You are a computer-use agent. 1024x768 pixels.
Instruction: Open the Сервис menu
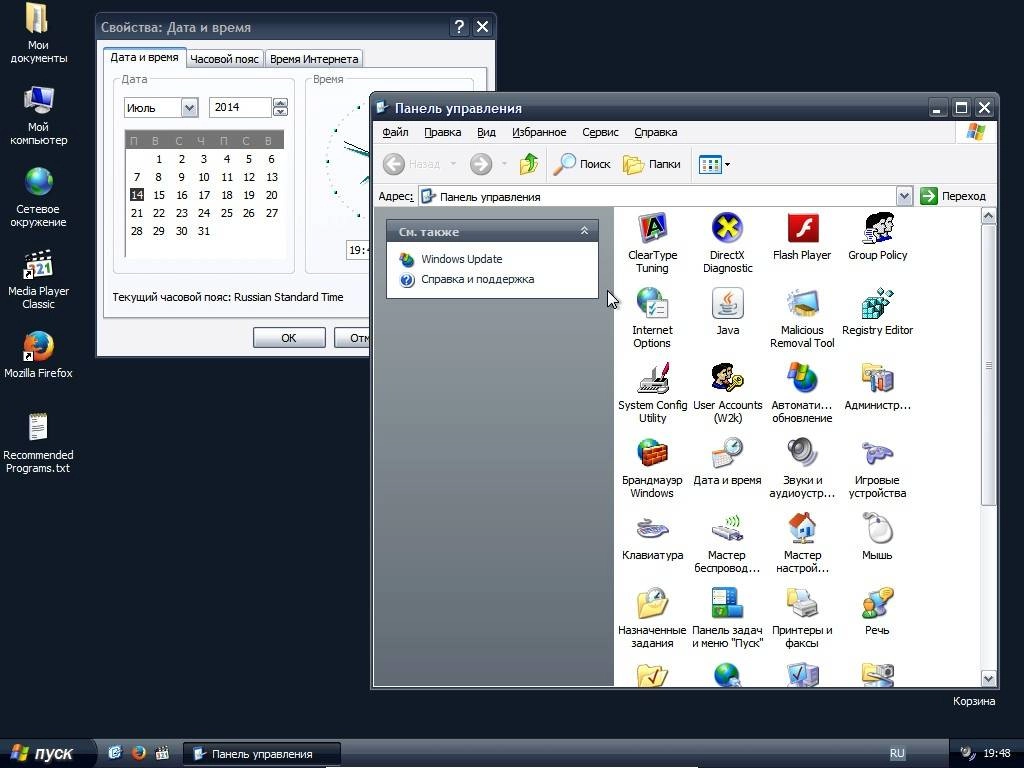click(x=600, y=132)
